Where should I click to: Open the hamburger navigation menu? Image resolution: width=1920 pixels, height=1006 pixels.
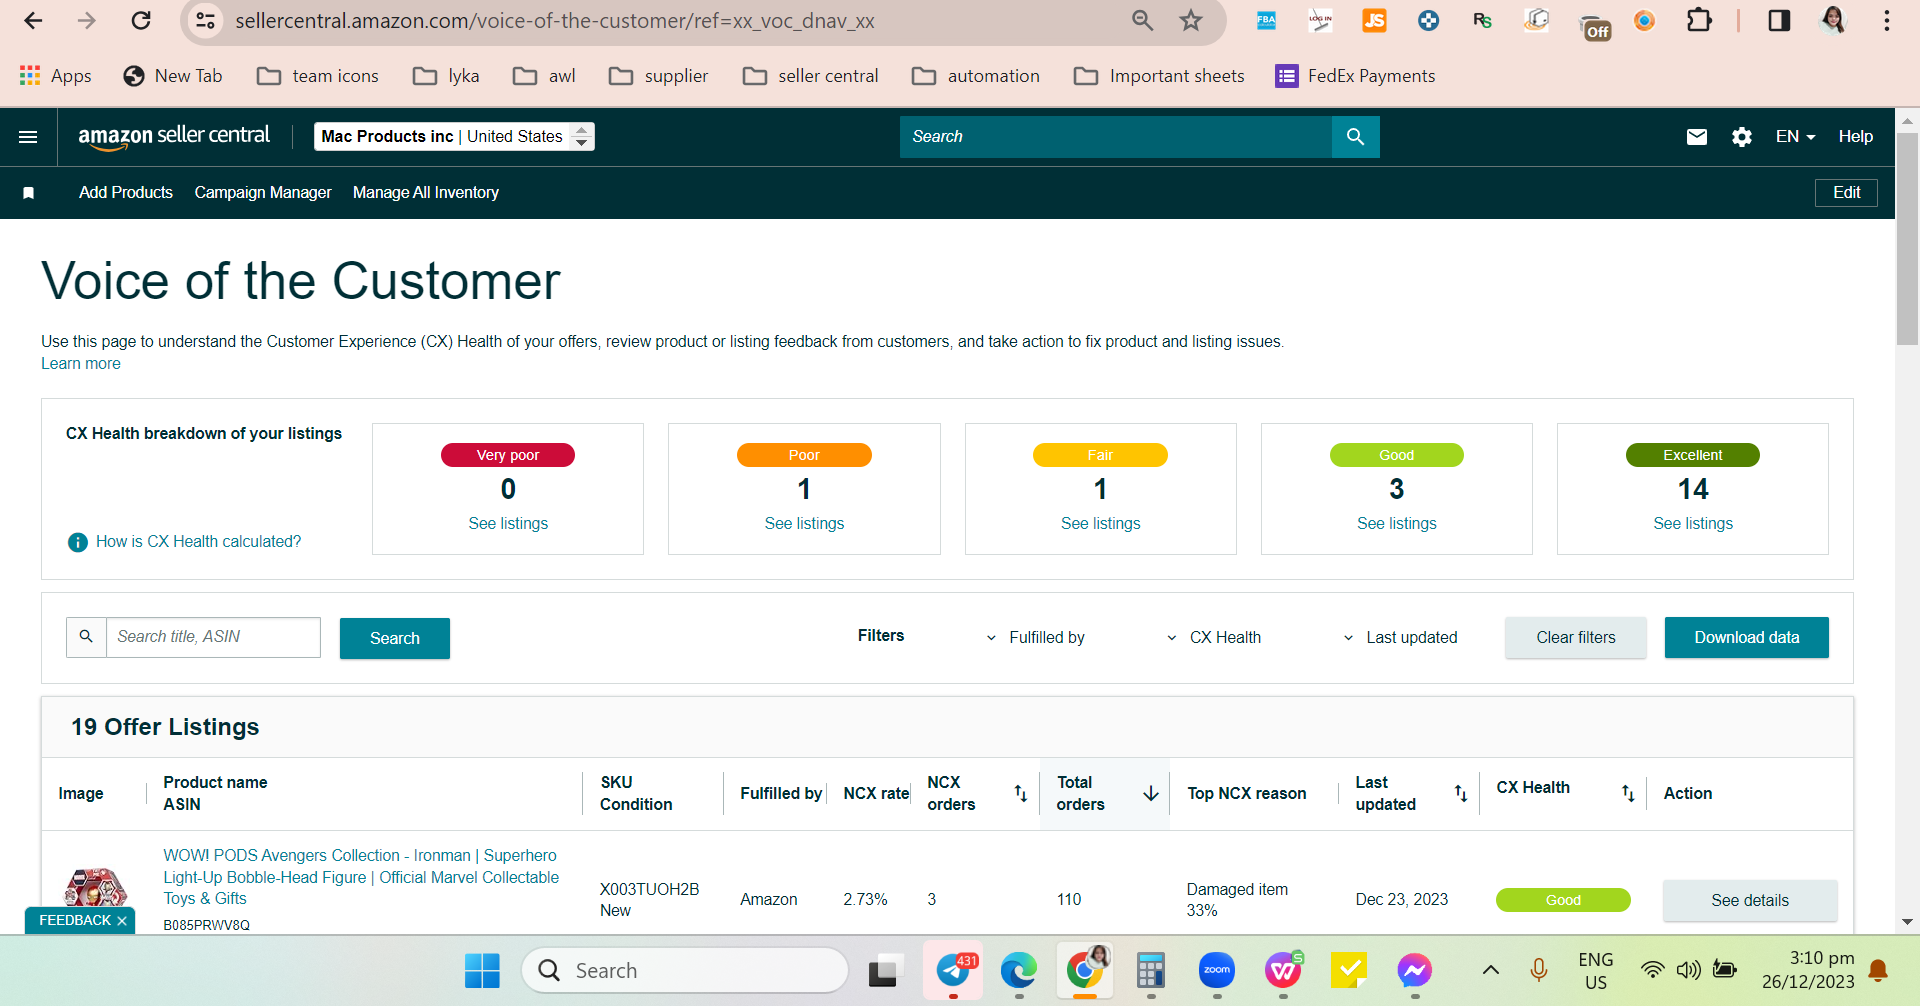point(28,137)
